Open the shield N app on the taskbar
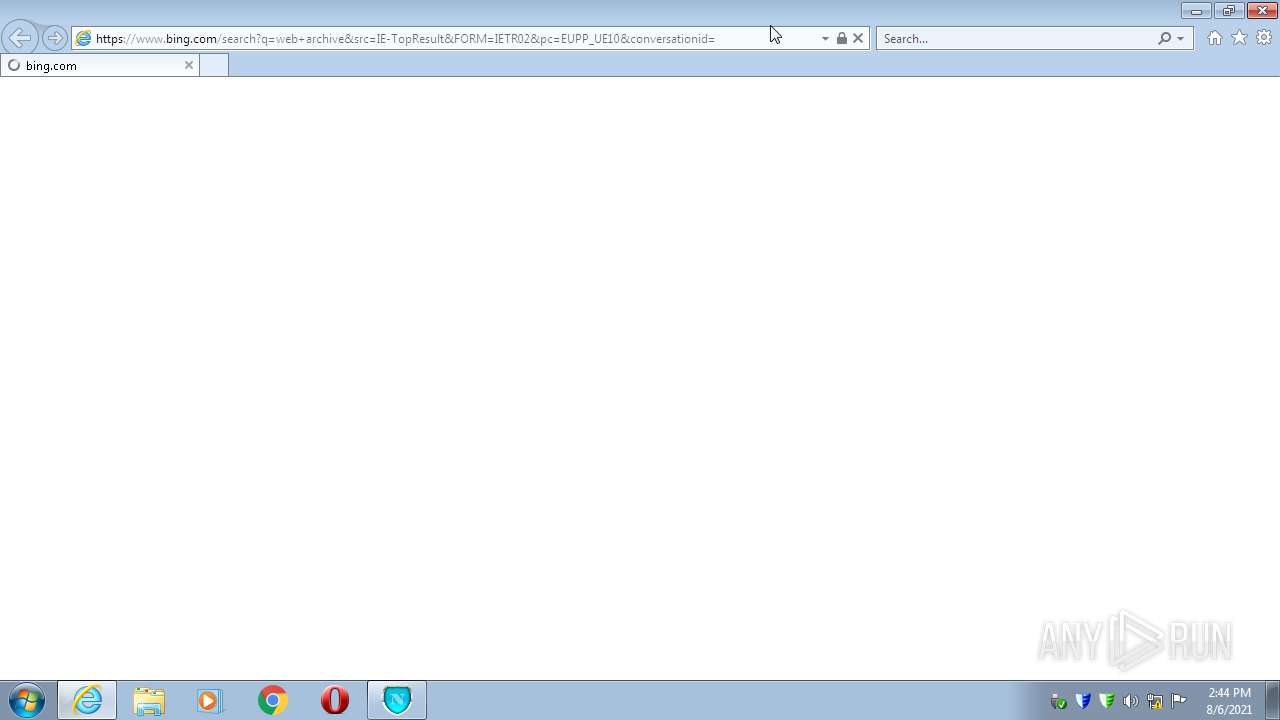Screen dimensions: 1280x720 pyautogui.click(x=397, y=700)
